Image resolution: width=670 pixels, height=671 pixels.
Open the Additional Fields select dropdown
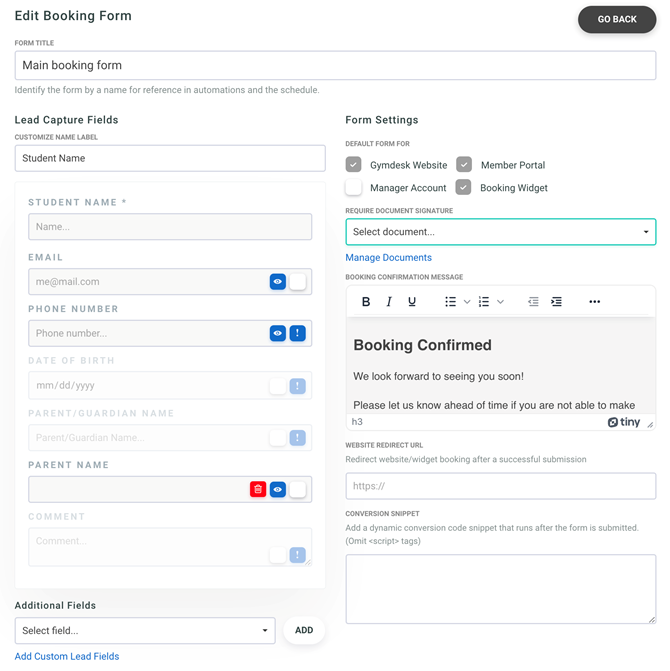click(x=145, y=631)
